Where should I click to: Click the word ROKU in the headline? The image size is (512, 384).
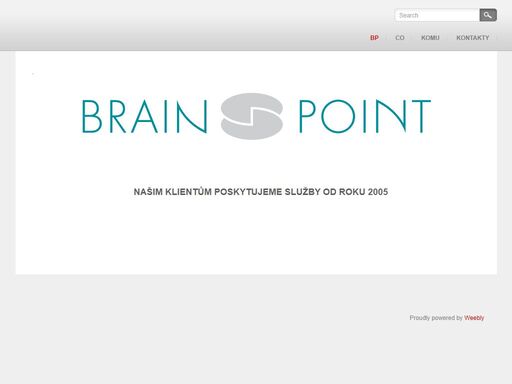352,192
